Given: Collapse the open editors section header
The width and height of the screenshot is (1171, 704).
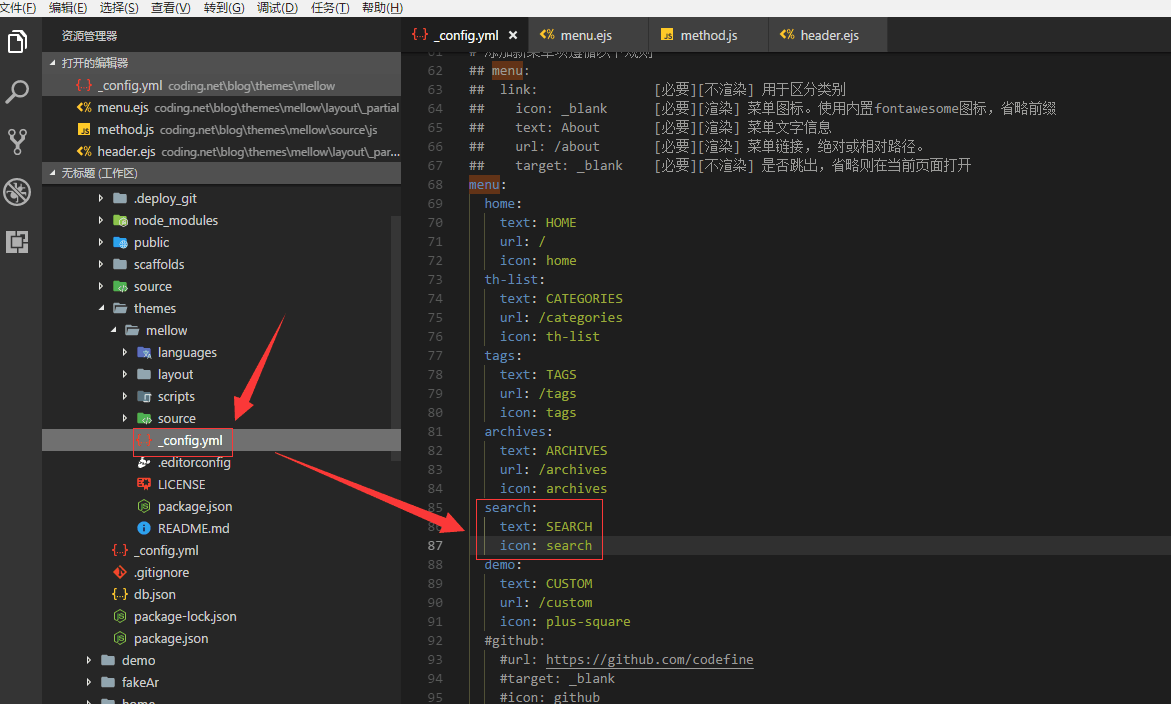Looking at the screenshot, I should (89, 63).
